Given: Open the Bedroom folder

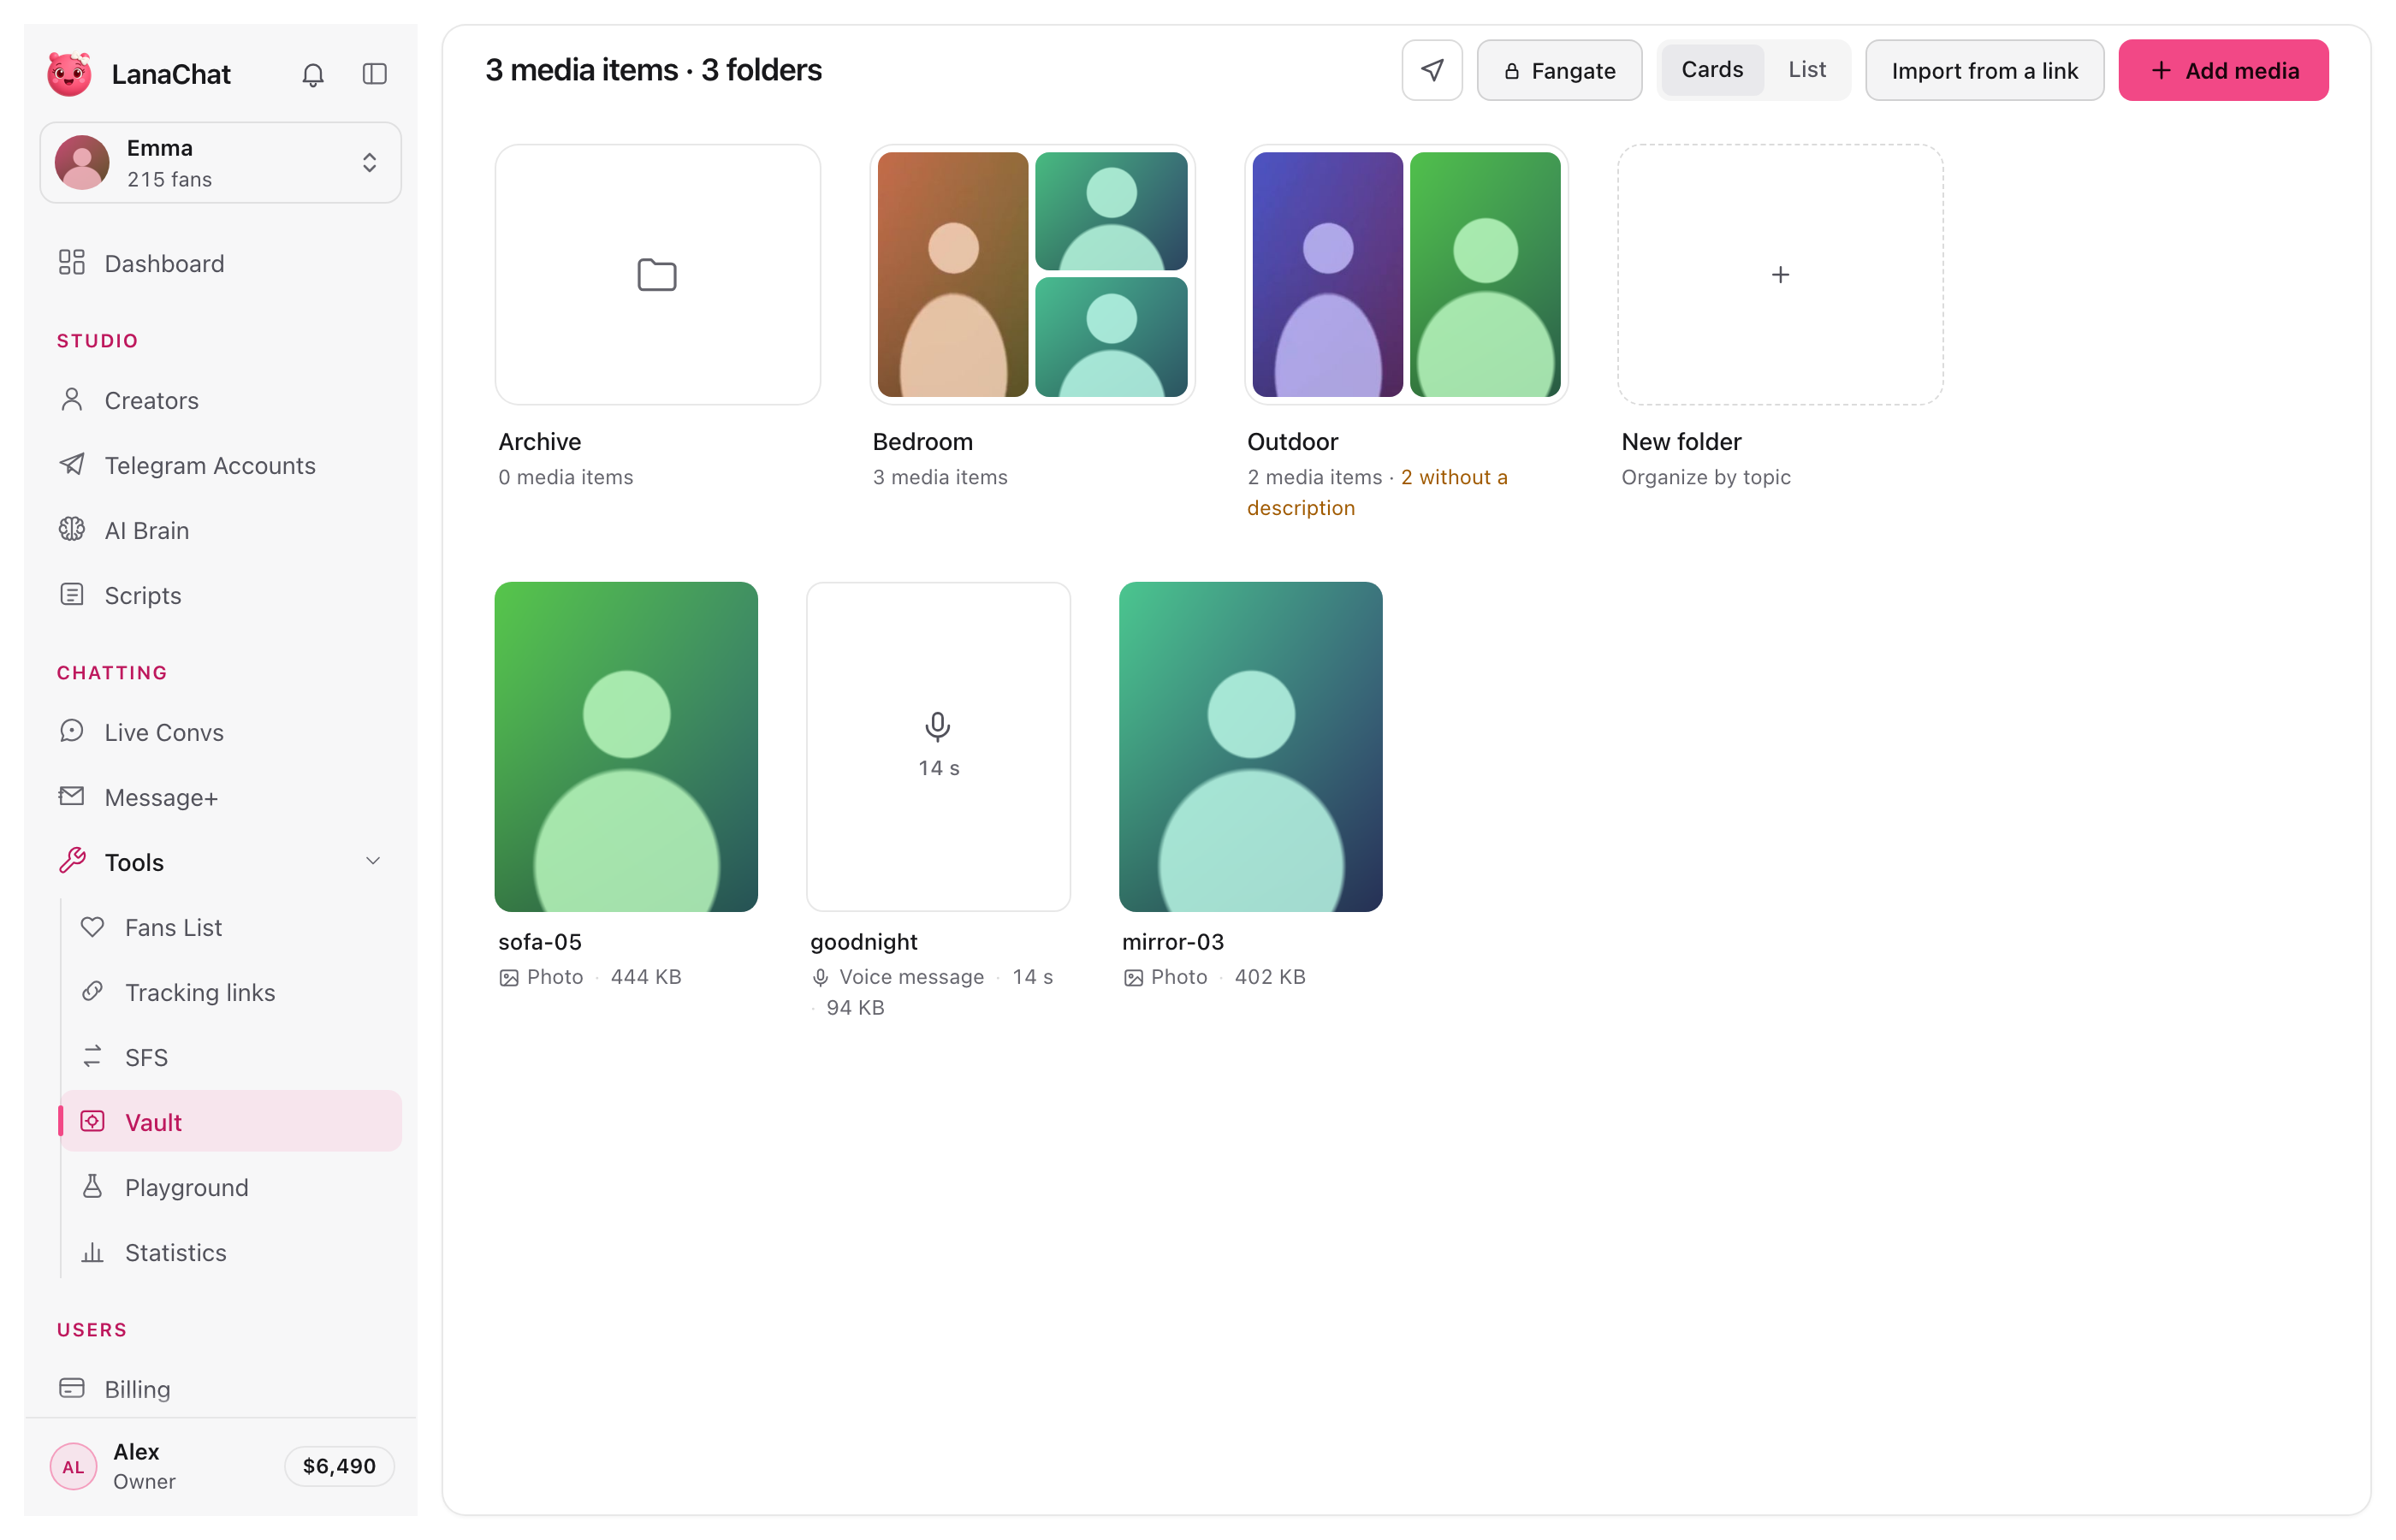Looking at the screenshot, I should pyautogui.click(x=1032, y=275).
